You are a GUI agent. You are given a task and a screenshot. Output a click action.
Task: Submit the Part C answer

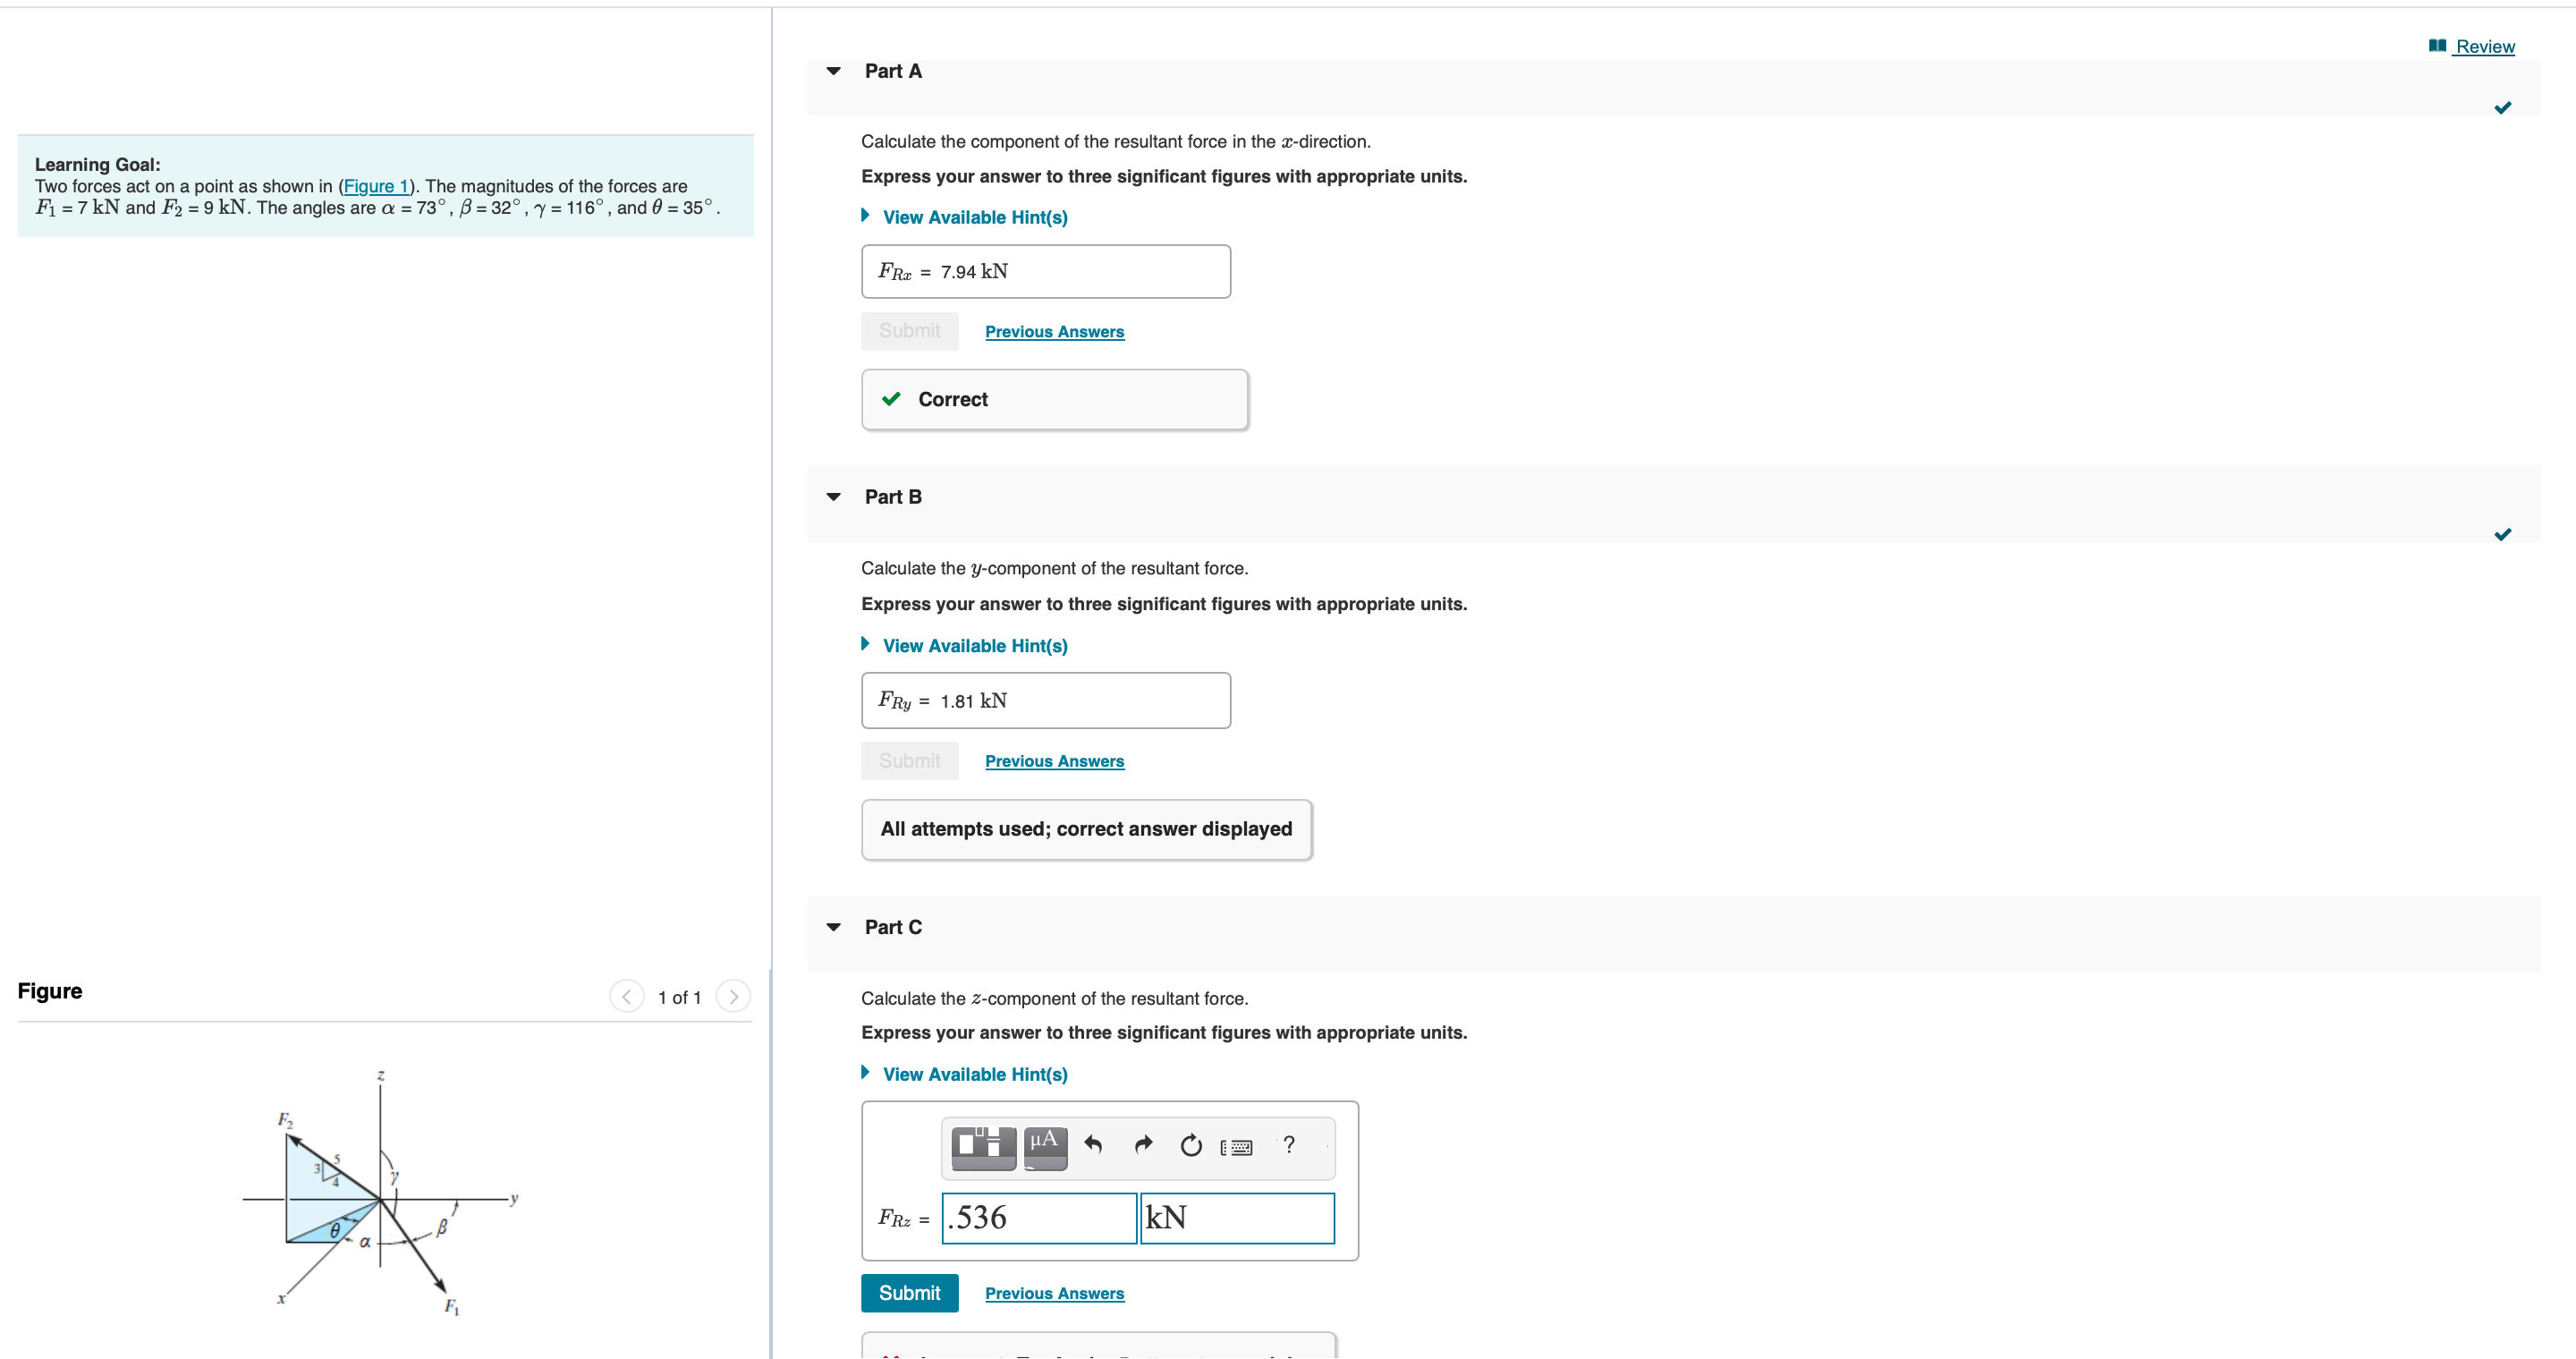(909, 1292)
